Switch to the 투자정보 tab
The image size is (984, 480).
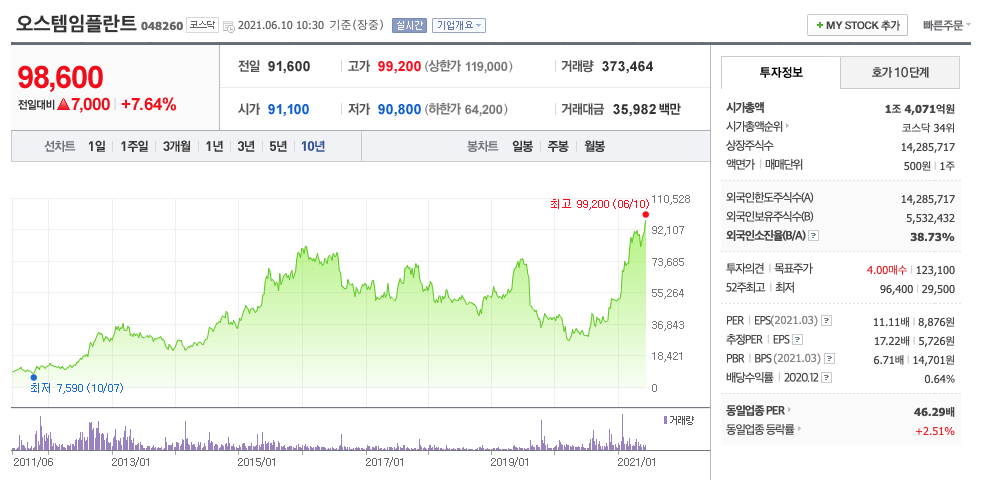pyautogui.click(x=781, y=72)
